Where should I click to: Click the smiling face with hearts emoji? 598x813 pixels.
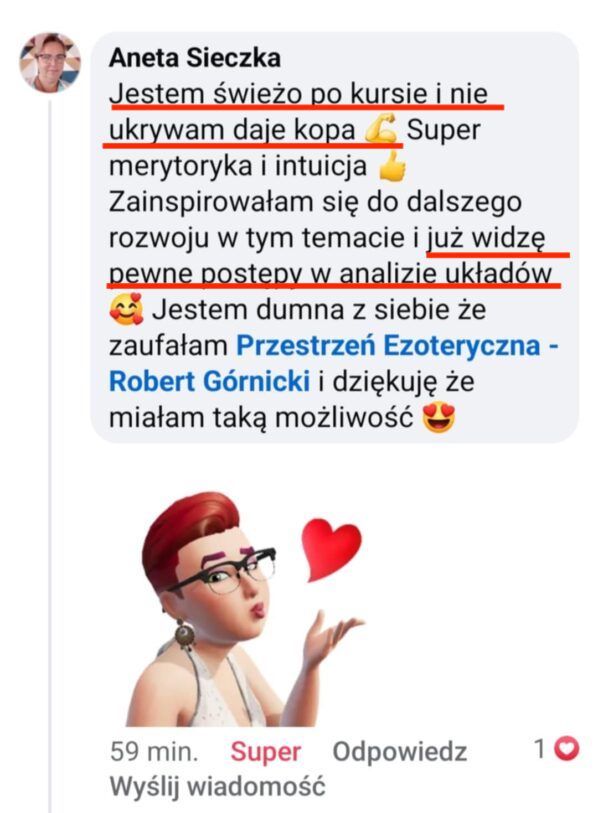click(127, 309)
